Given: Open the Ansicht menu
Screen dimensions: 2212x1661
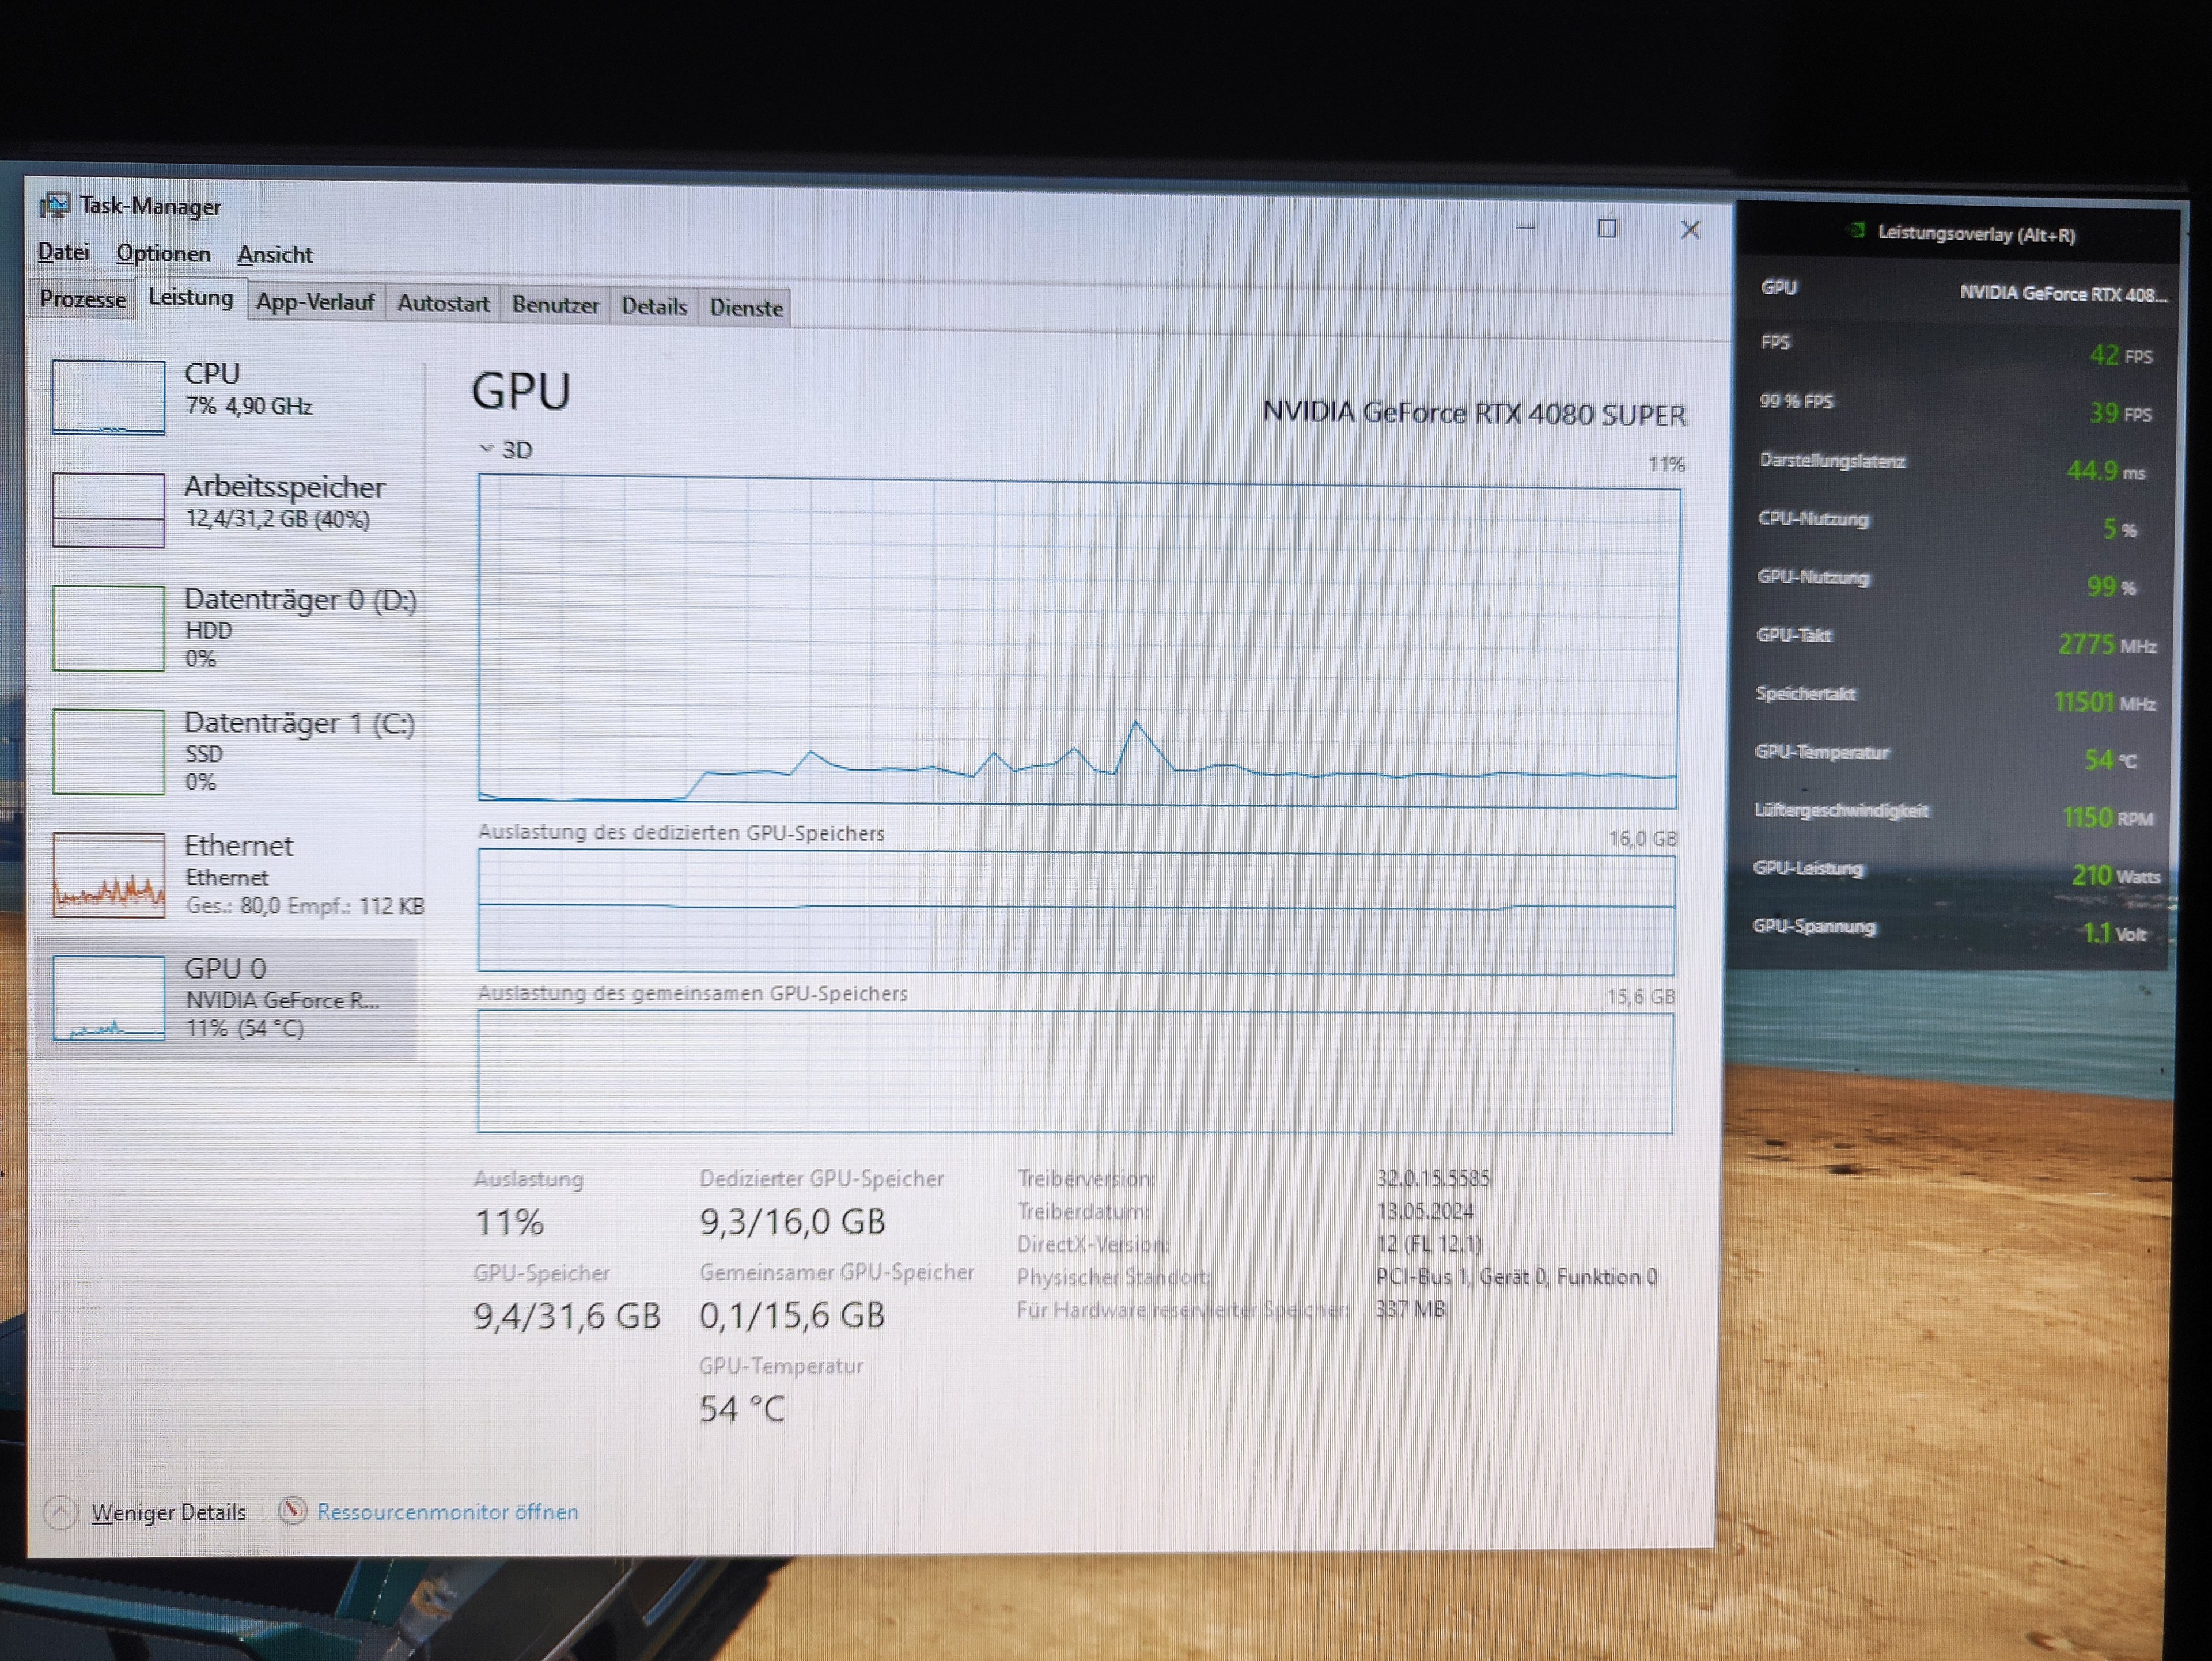Looking at the screenshot, I should tap(275, 255).
